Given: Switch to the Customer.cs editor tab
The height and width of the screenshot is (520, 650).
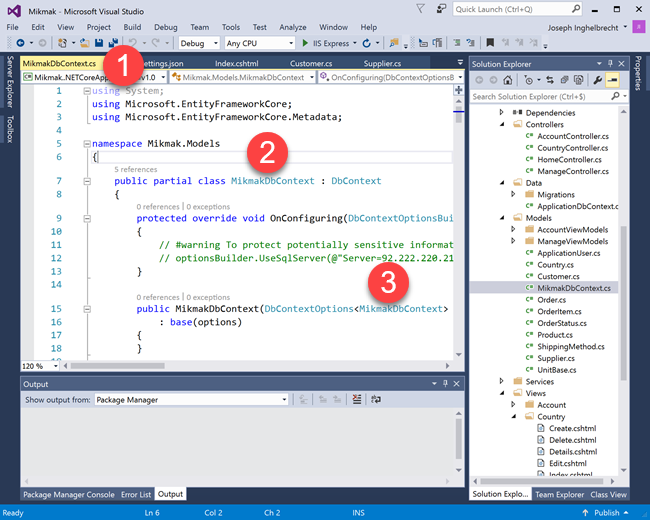Looking at the screenshot, I should coord(311,63).
